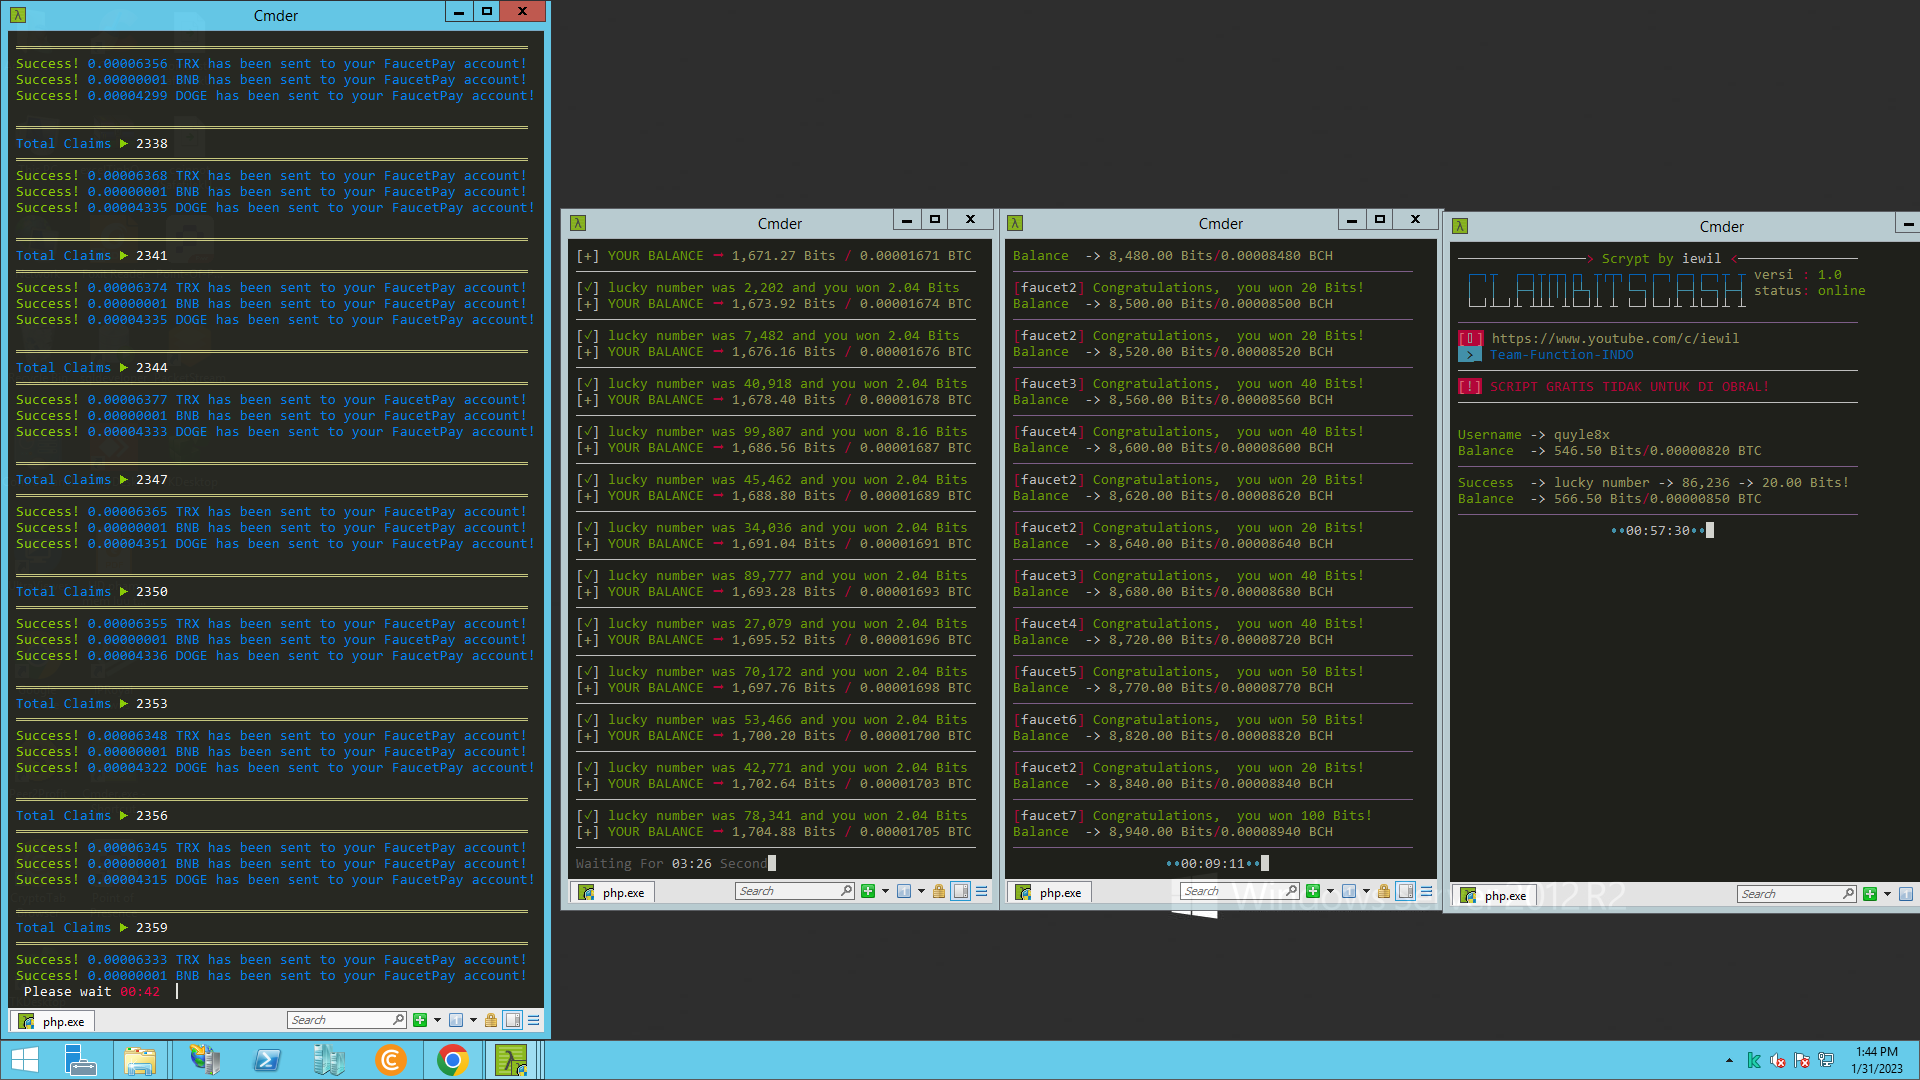Open the new console dropdown arrow in FaucetPay Cmder window
This screenshot has width=1920, height=1080.
pyautogui.click(x=437, y=1020)
